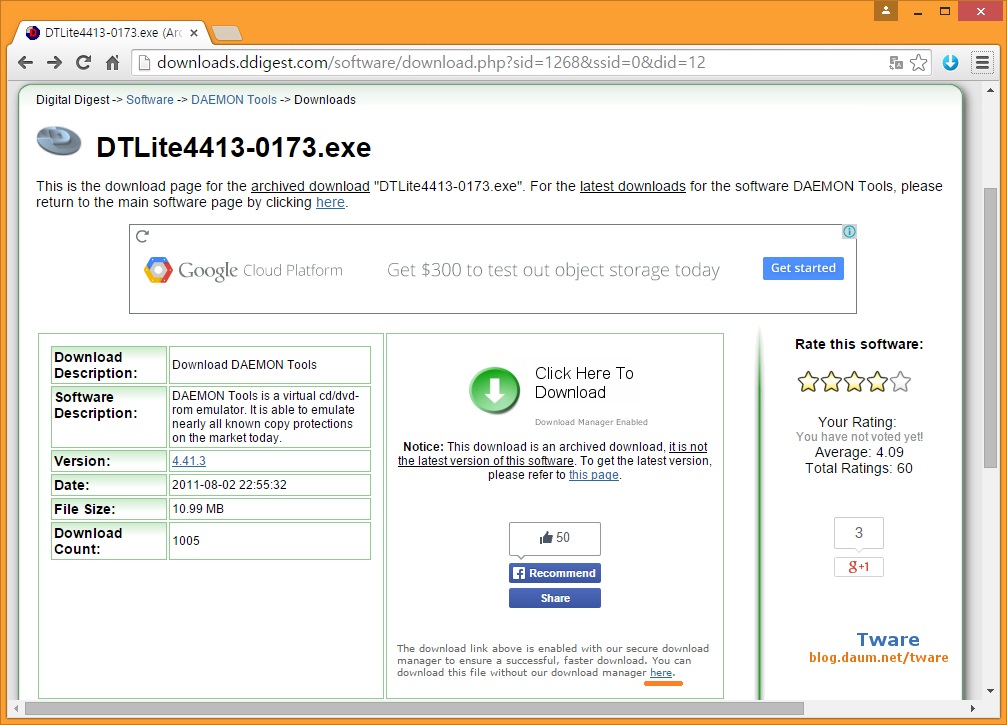The image size is (1007, 725).
Task: Bookmark this page with the star icon
Action: tap(918, 62)
